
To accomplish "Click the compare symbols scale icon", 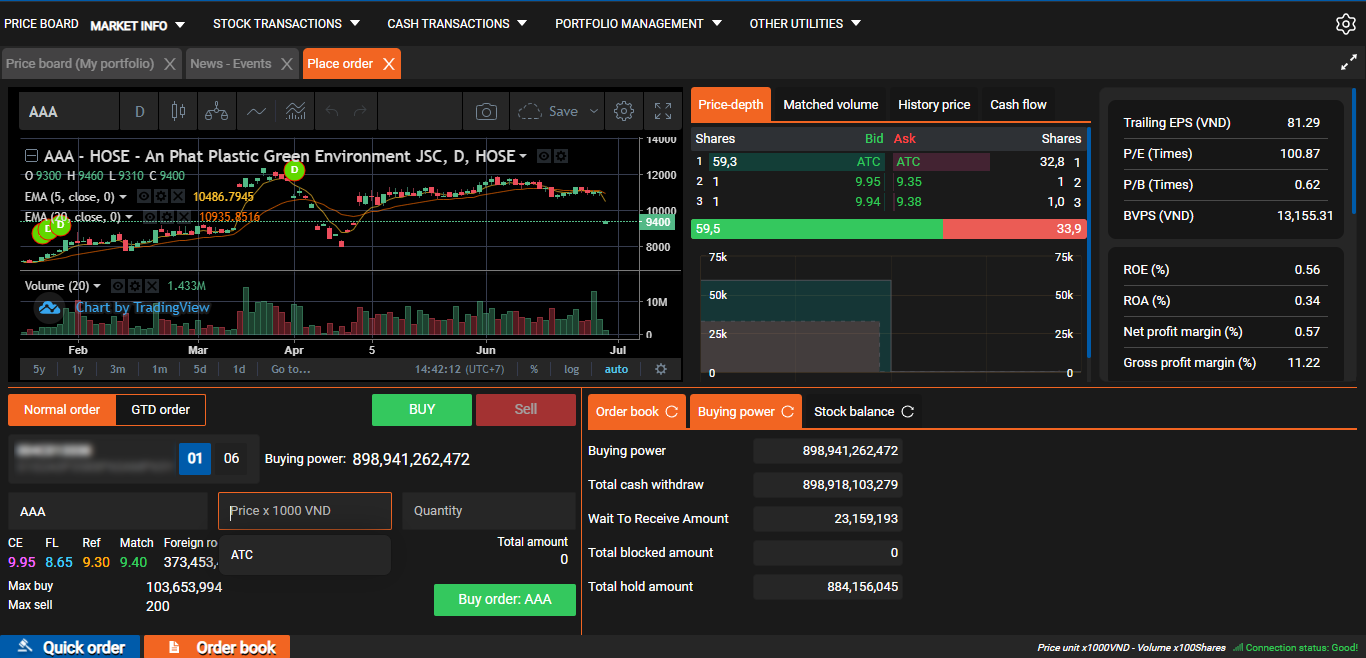I will [216, 111].
